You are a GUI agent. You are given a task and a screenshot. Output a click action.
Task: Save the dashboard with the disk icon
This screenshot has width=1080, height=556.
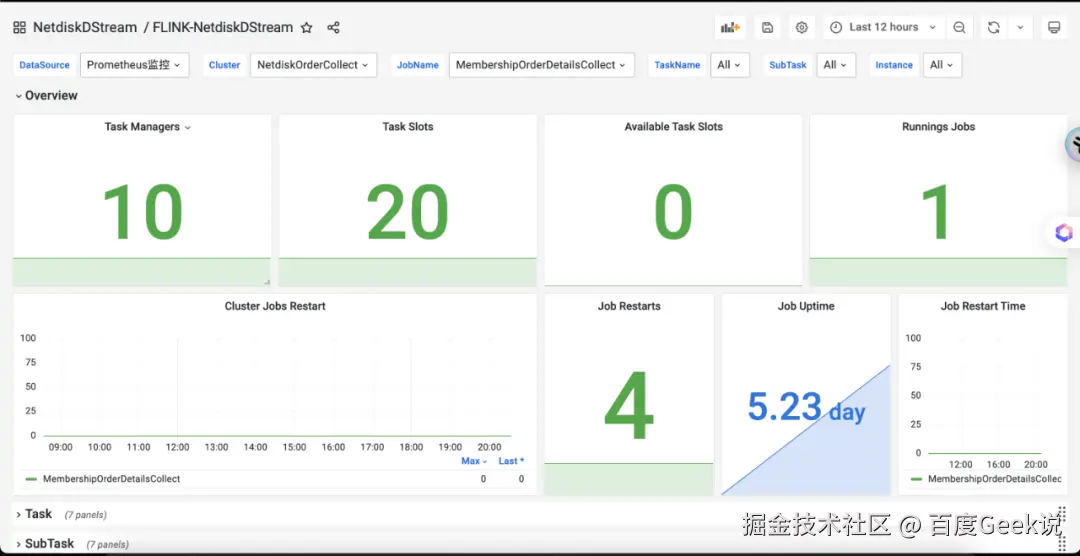point(767,28)
